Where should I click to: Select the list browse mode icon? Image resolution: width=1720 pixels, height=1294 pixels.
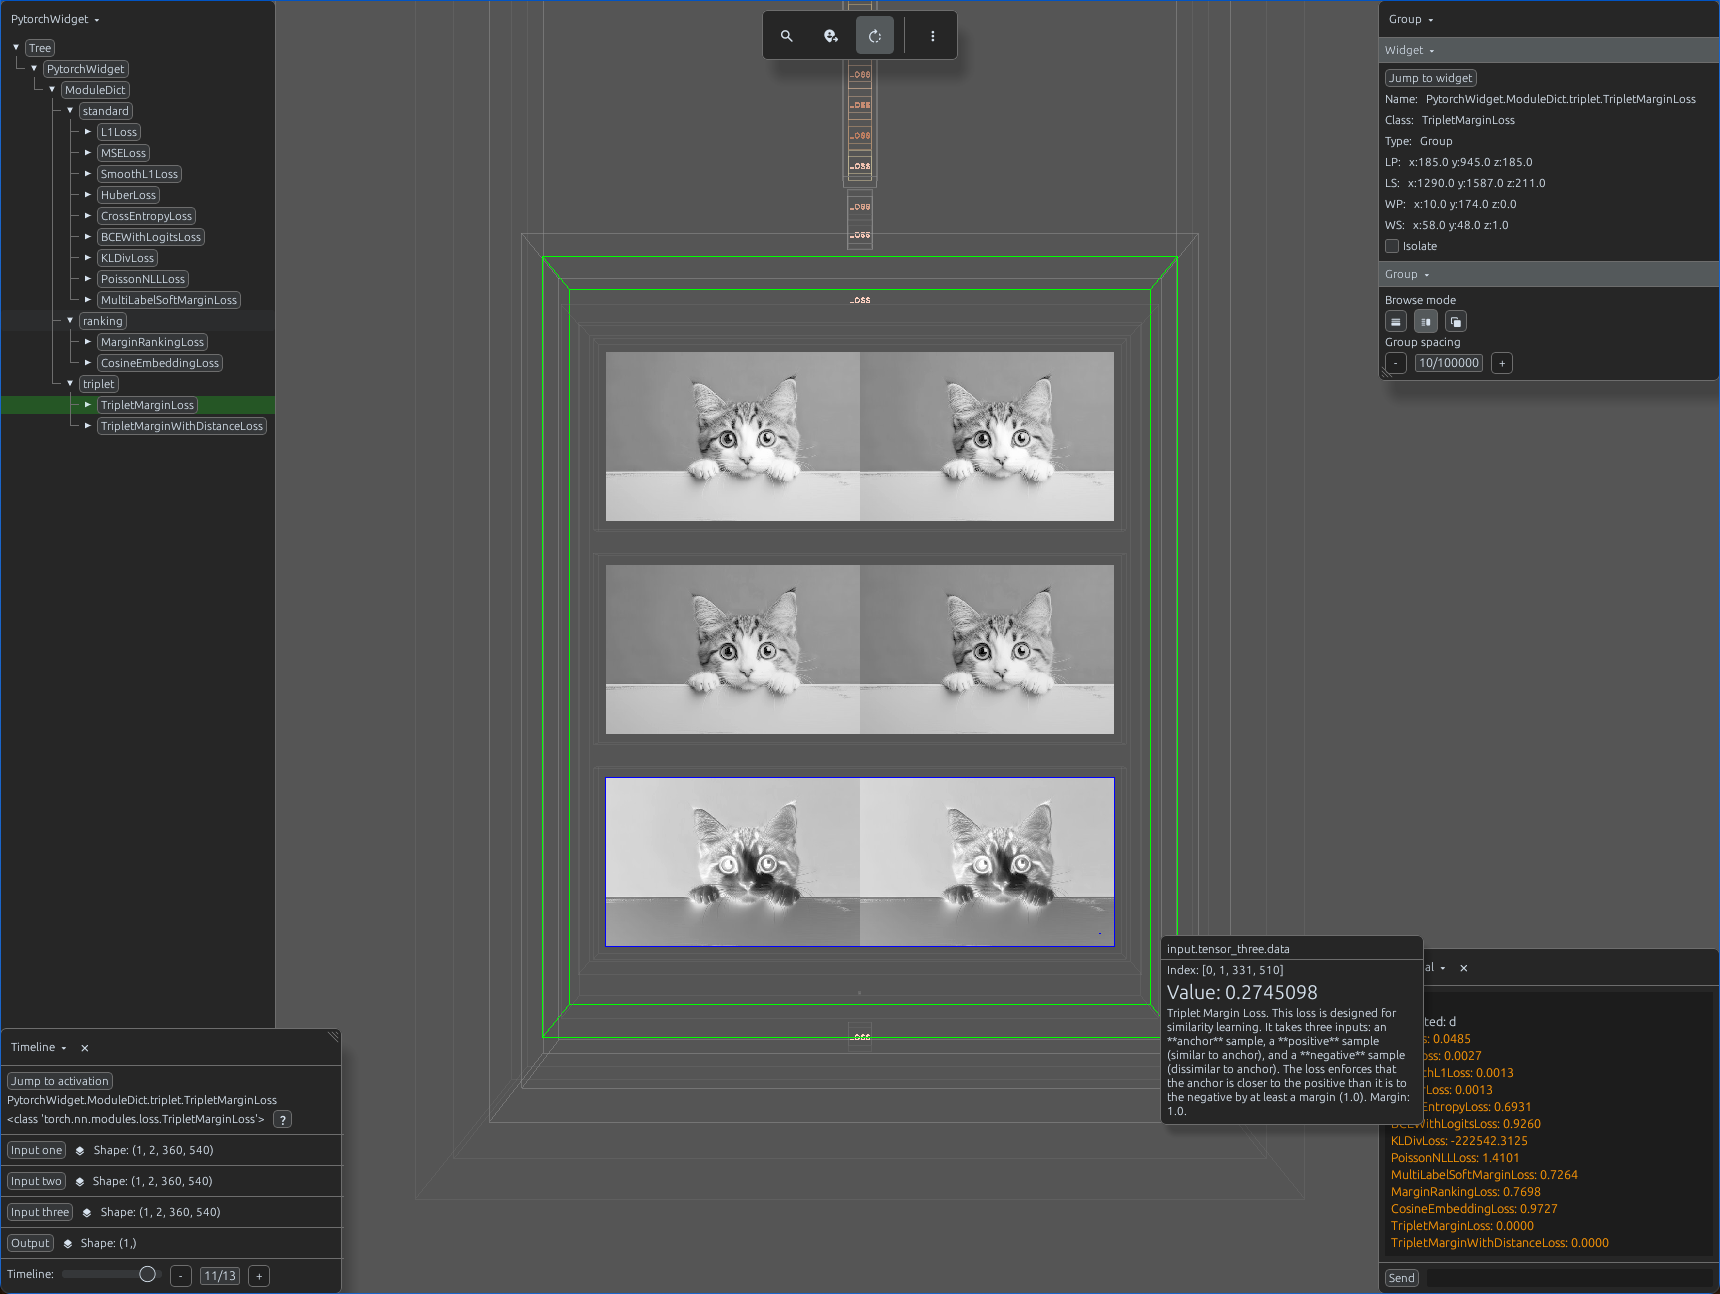1396,322
